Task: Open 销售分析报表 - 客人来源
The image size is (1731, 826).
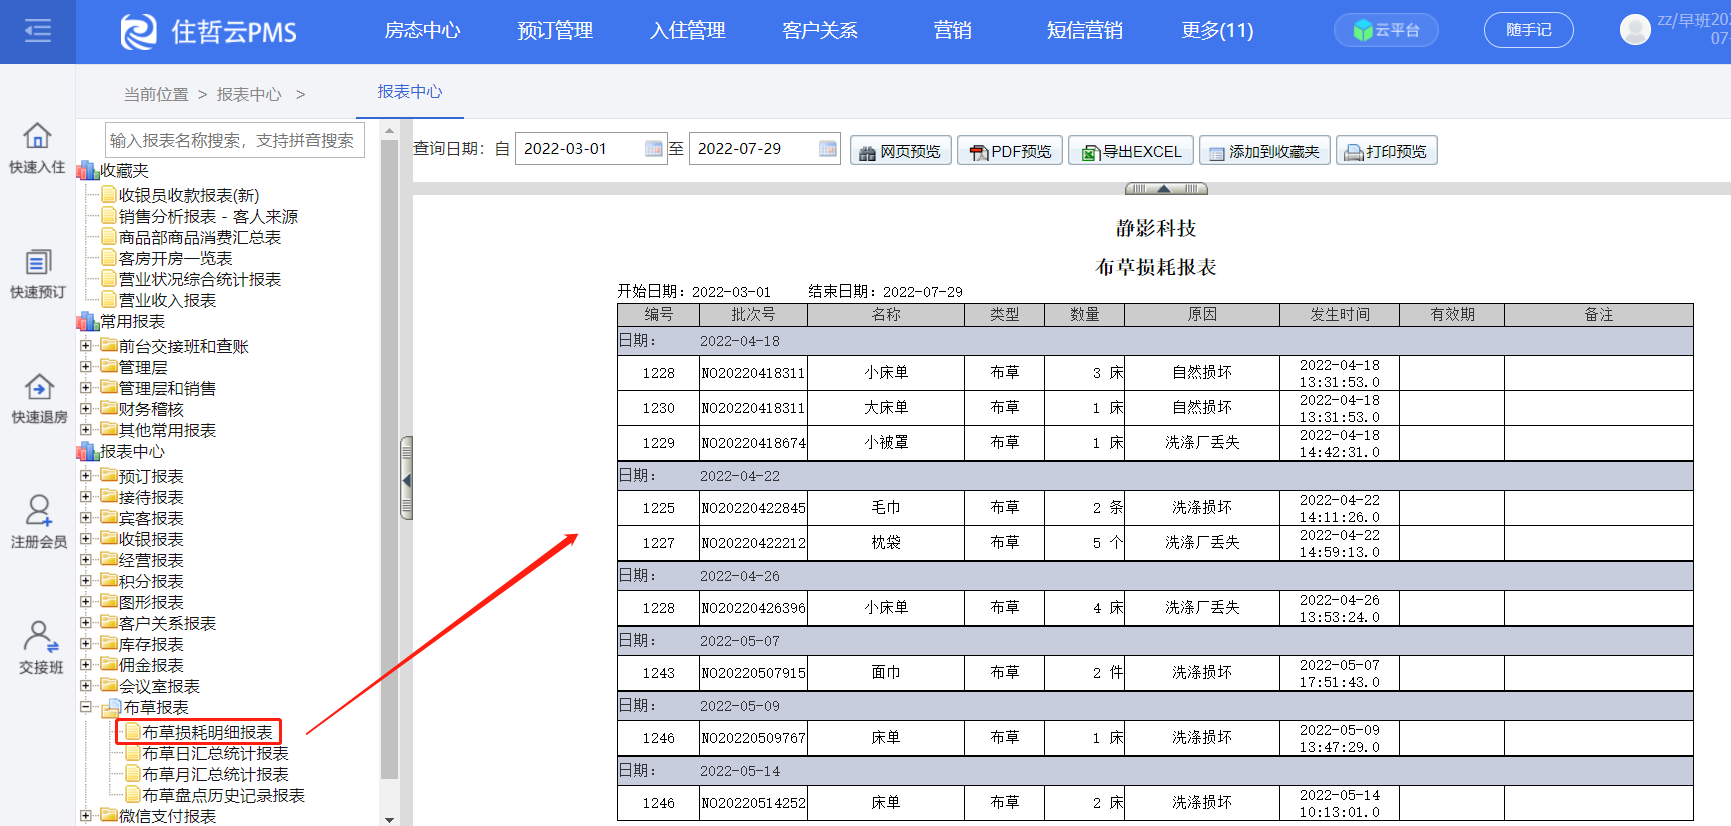Action: [208, 216]
